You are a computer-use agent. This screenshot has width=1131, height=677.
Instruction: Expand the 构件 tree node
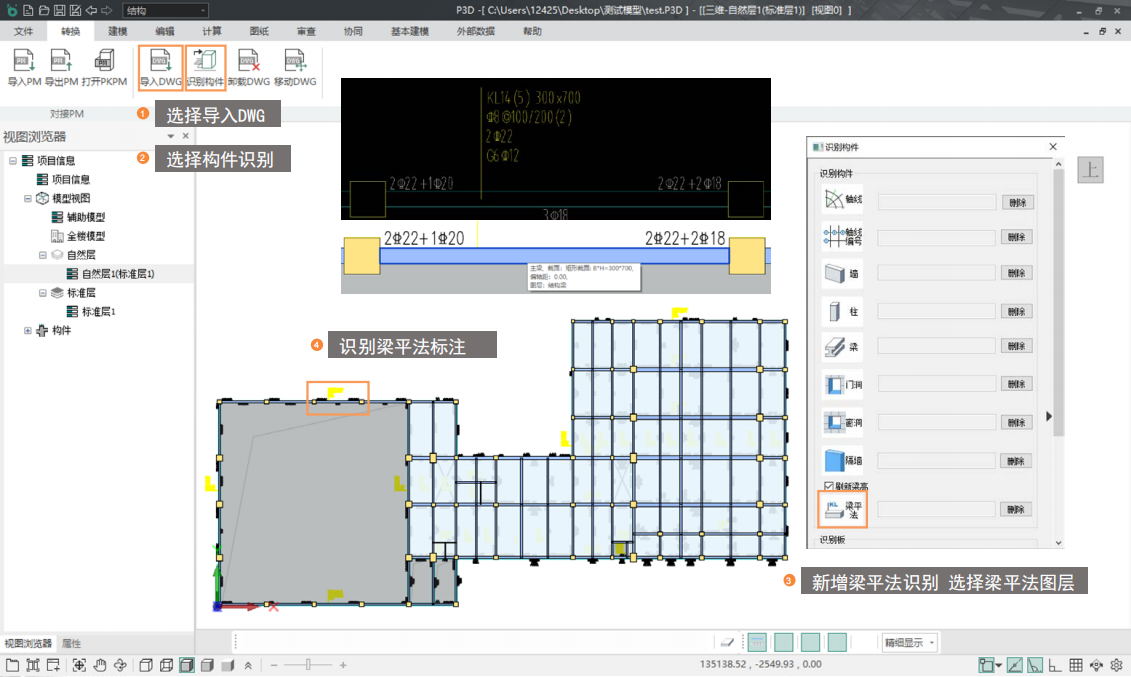pyautogui.click(x=29, y=331)
